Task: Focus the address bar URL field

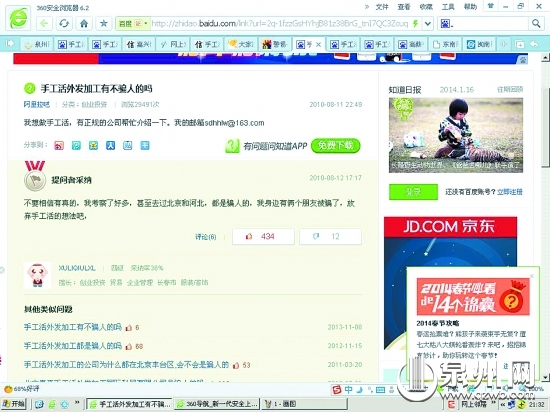Action: 281,23
